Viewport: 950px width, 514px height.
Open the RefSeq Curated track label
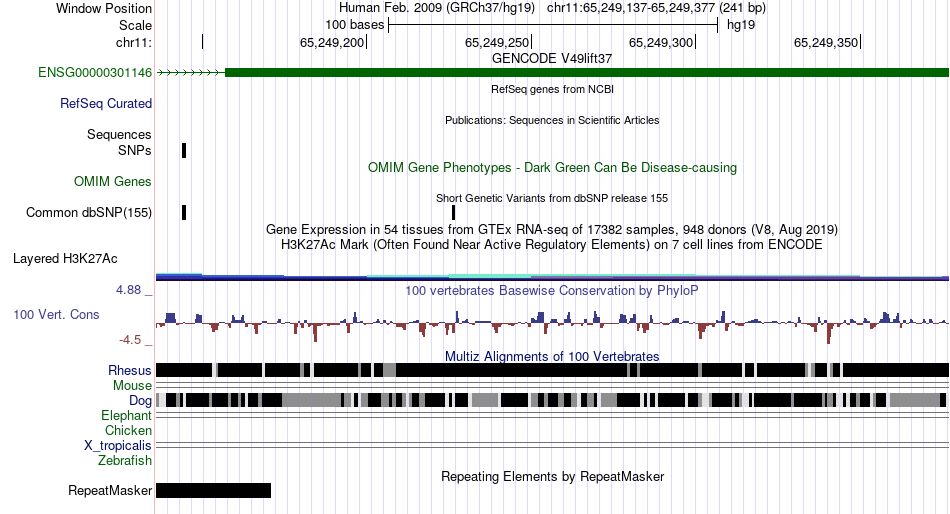coord(105,104)
